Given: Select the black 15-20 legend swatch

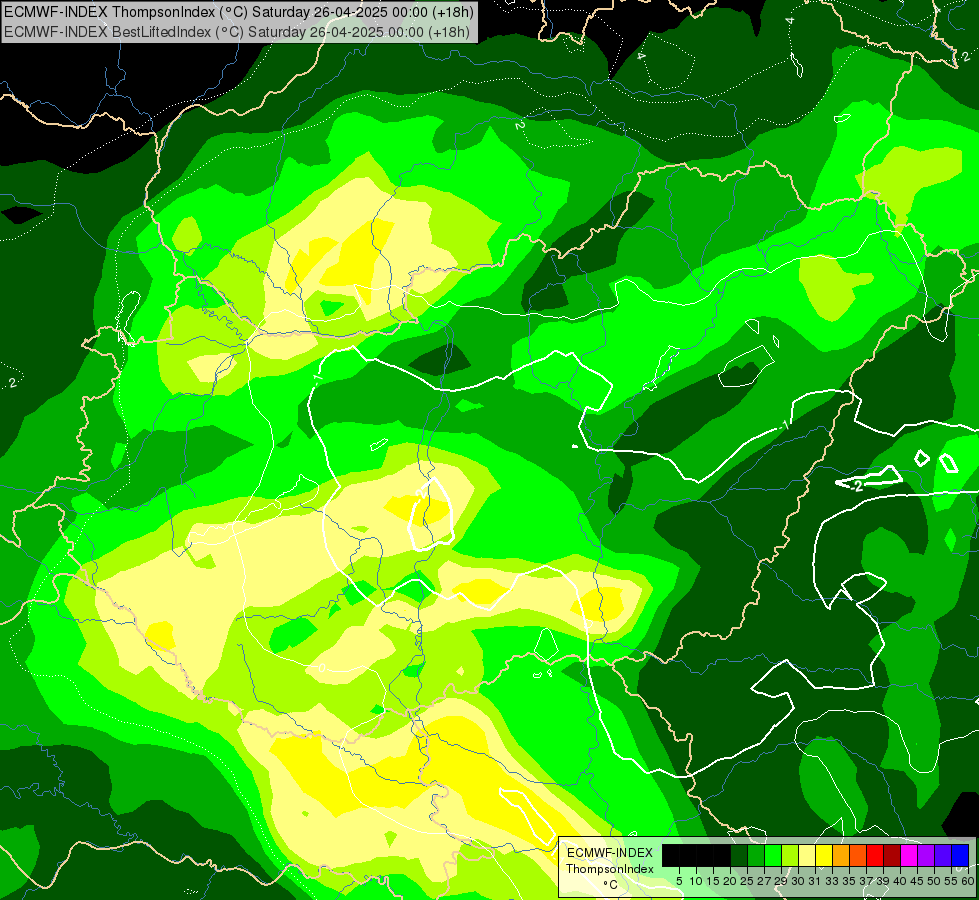Looking at the screenshot, I should (722, 856).
